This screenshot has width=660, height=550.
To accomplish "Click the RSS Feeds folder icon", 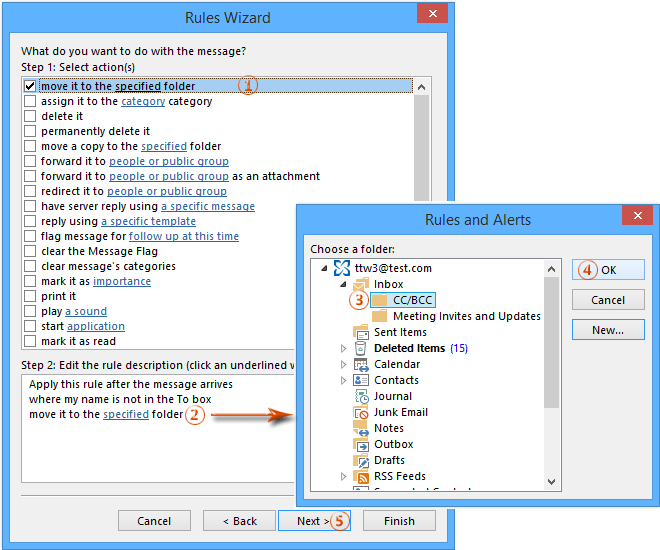I will coord(361,476).
